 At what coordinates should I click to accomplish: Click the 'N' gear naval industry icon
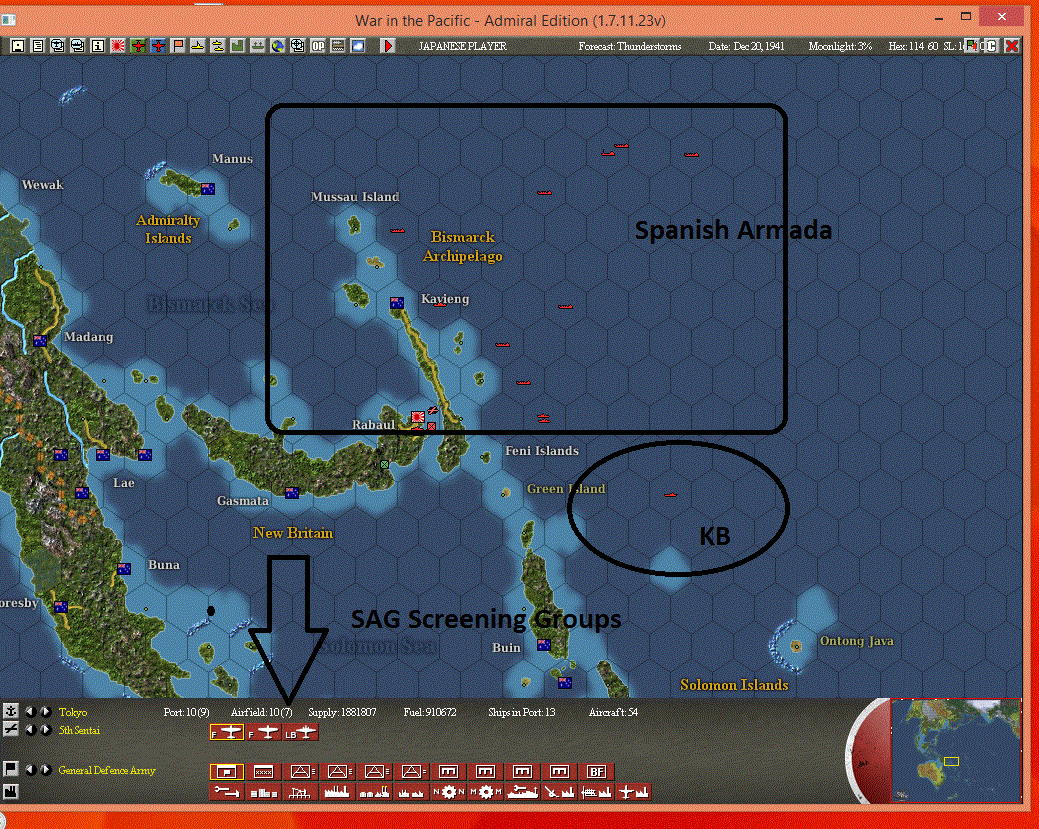click(449, 792)
